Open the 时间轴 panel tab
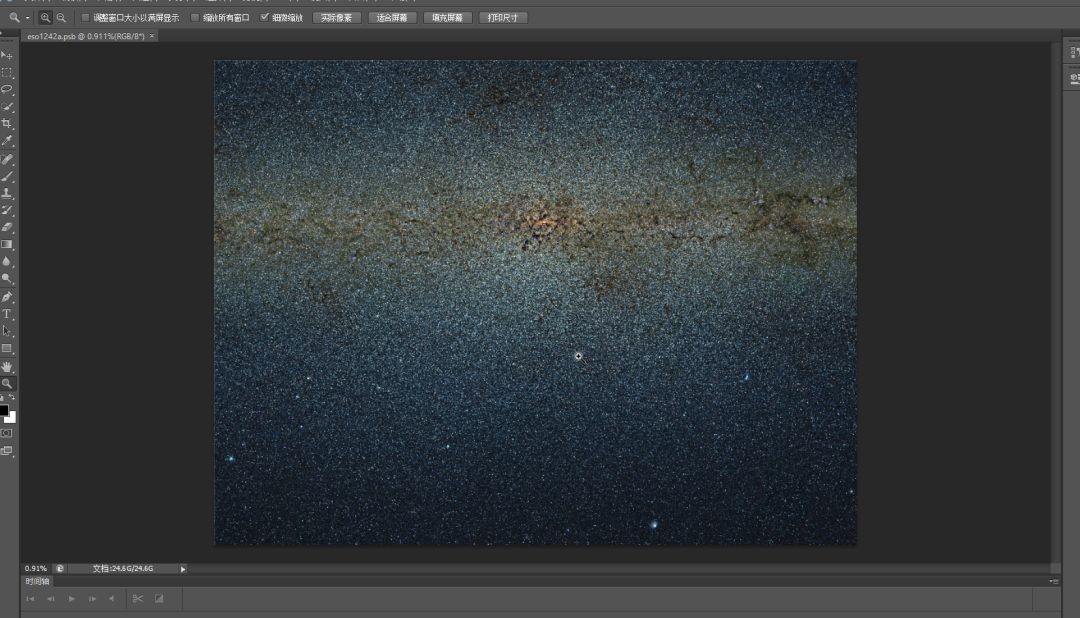Screen dimensions: 1080x618 click(x=37, y=581)
